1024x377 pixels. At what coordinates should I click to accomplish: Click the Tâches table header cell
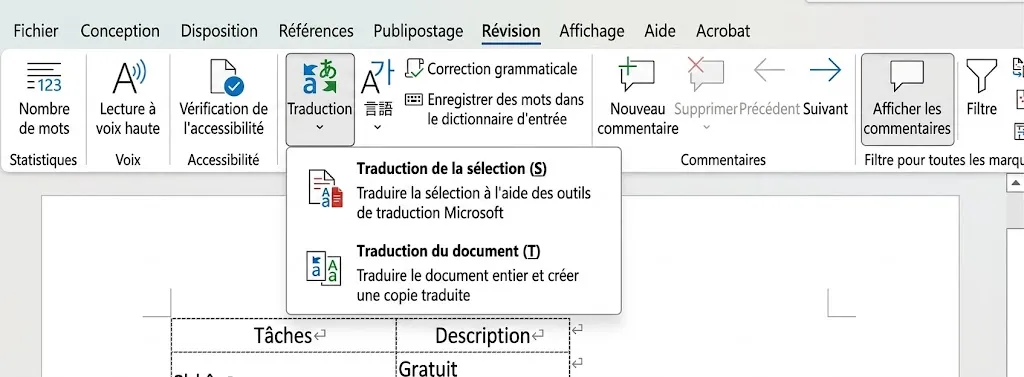pos(283,335)
